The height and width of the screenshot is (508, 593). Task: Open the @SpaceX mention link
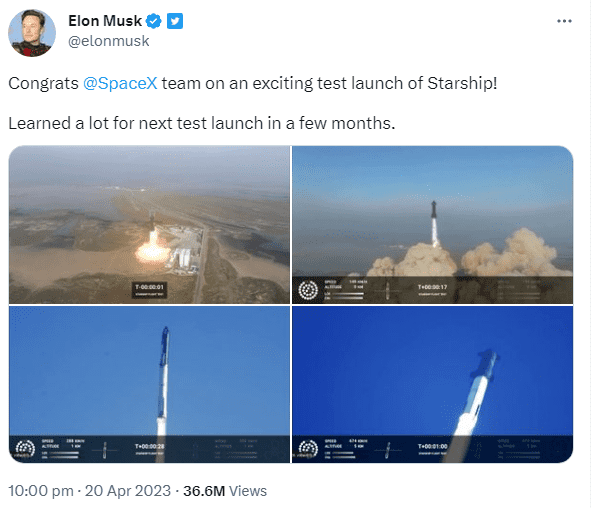(120, 83)
